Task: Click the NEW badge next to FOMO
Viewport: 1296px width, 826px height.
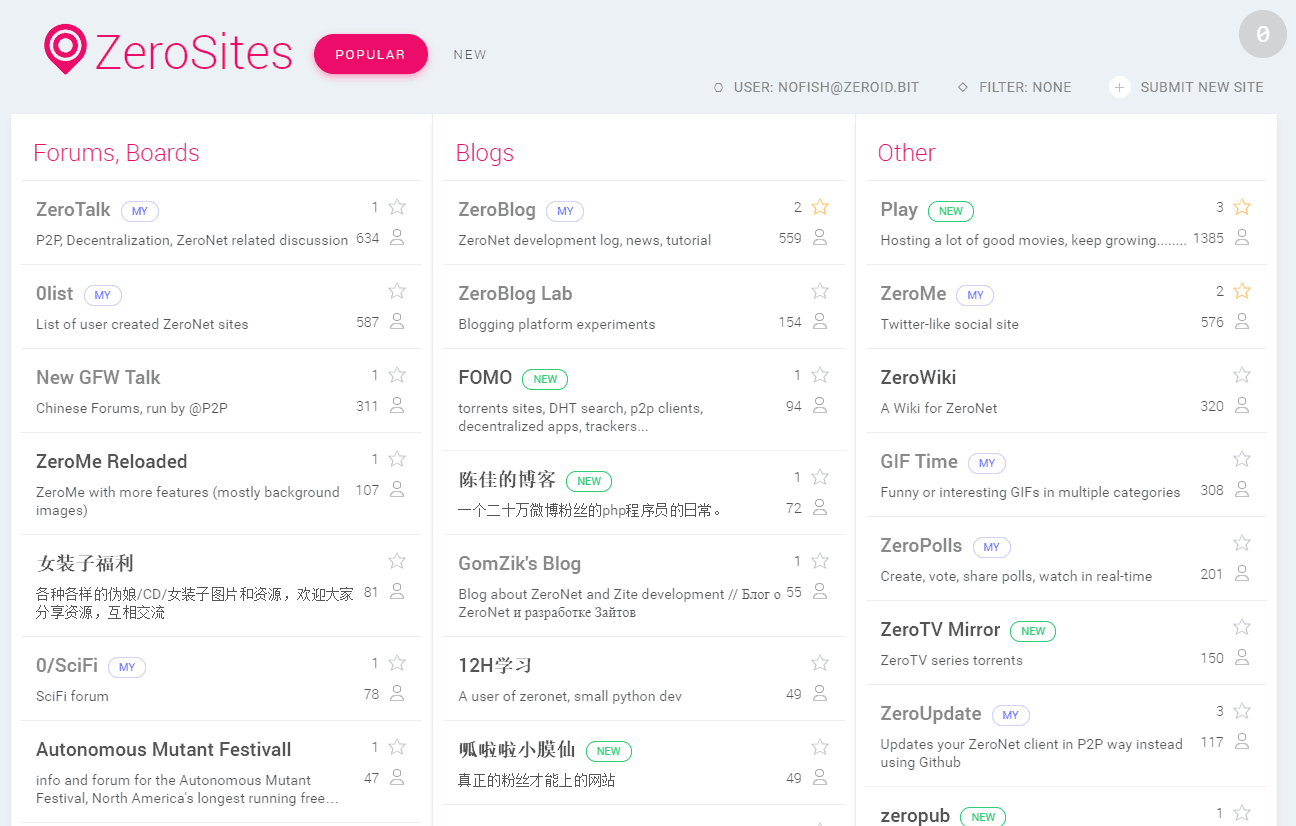Action: pyautogui.click(x=545, y=379)
